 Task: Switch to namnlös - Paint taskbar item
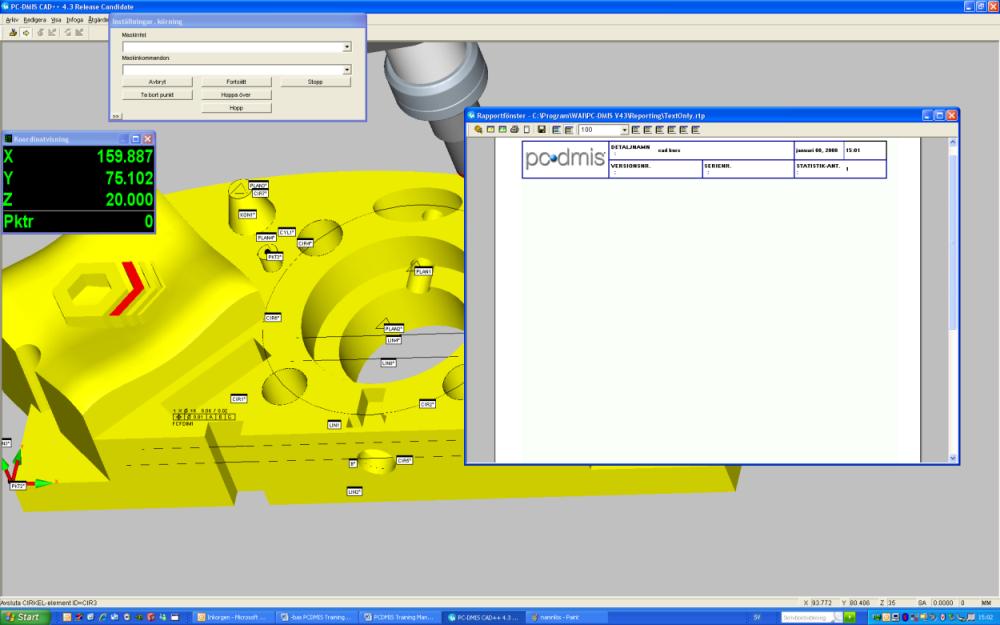pos(565,617)
